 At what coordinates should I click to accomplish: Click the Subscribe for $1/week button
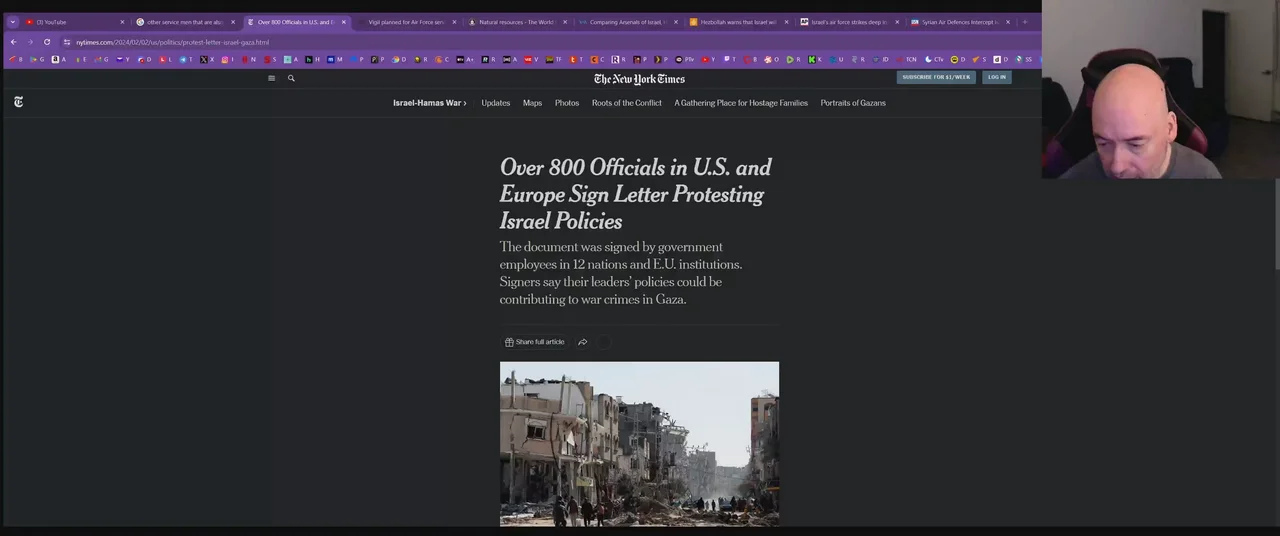(936, 77)
